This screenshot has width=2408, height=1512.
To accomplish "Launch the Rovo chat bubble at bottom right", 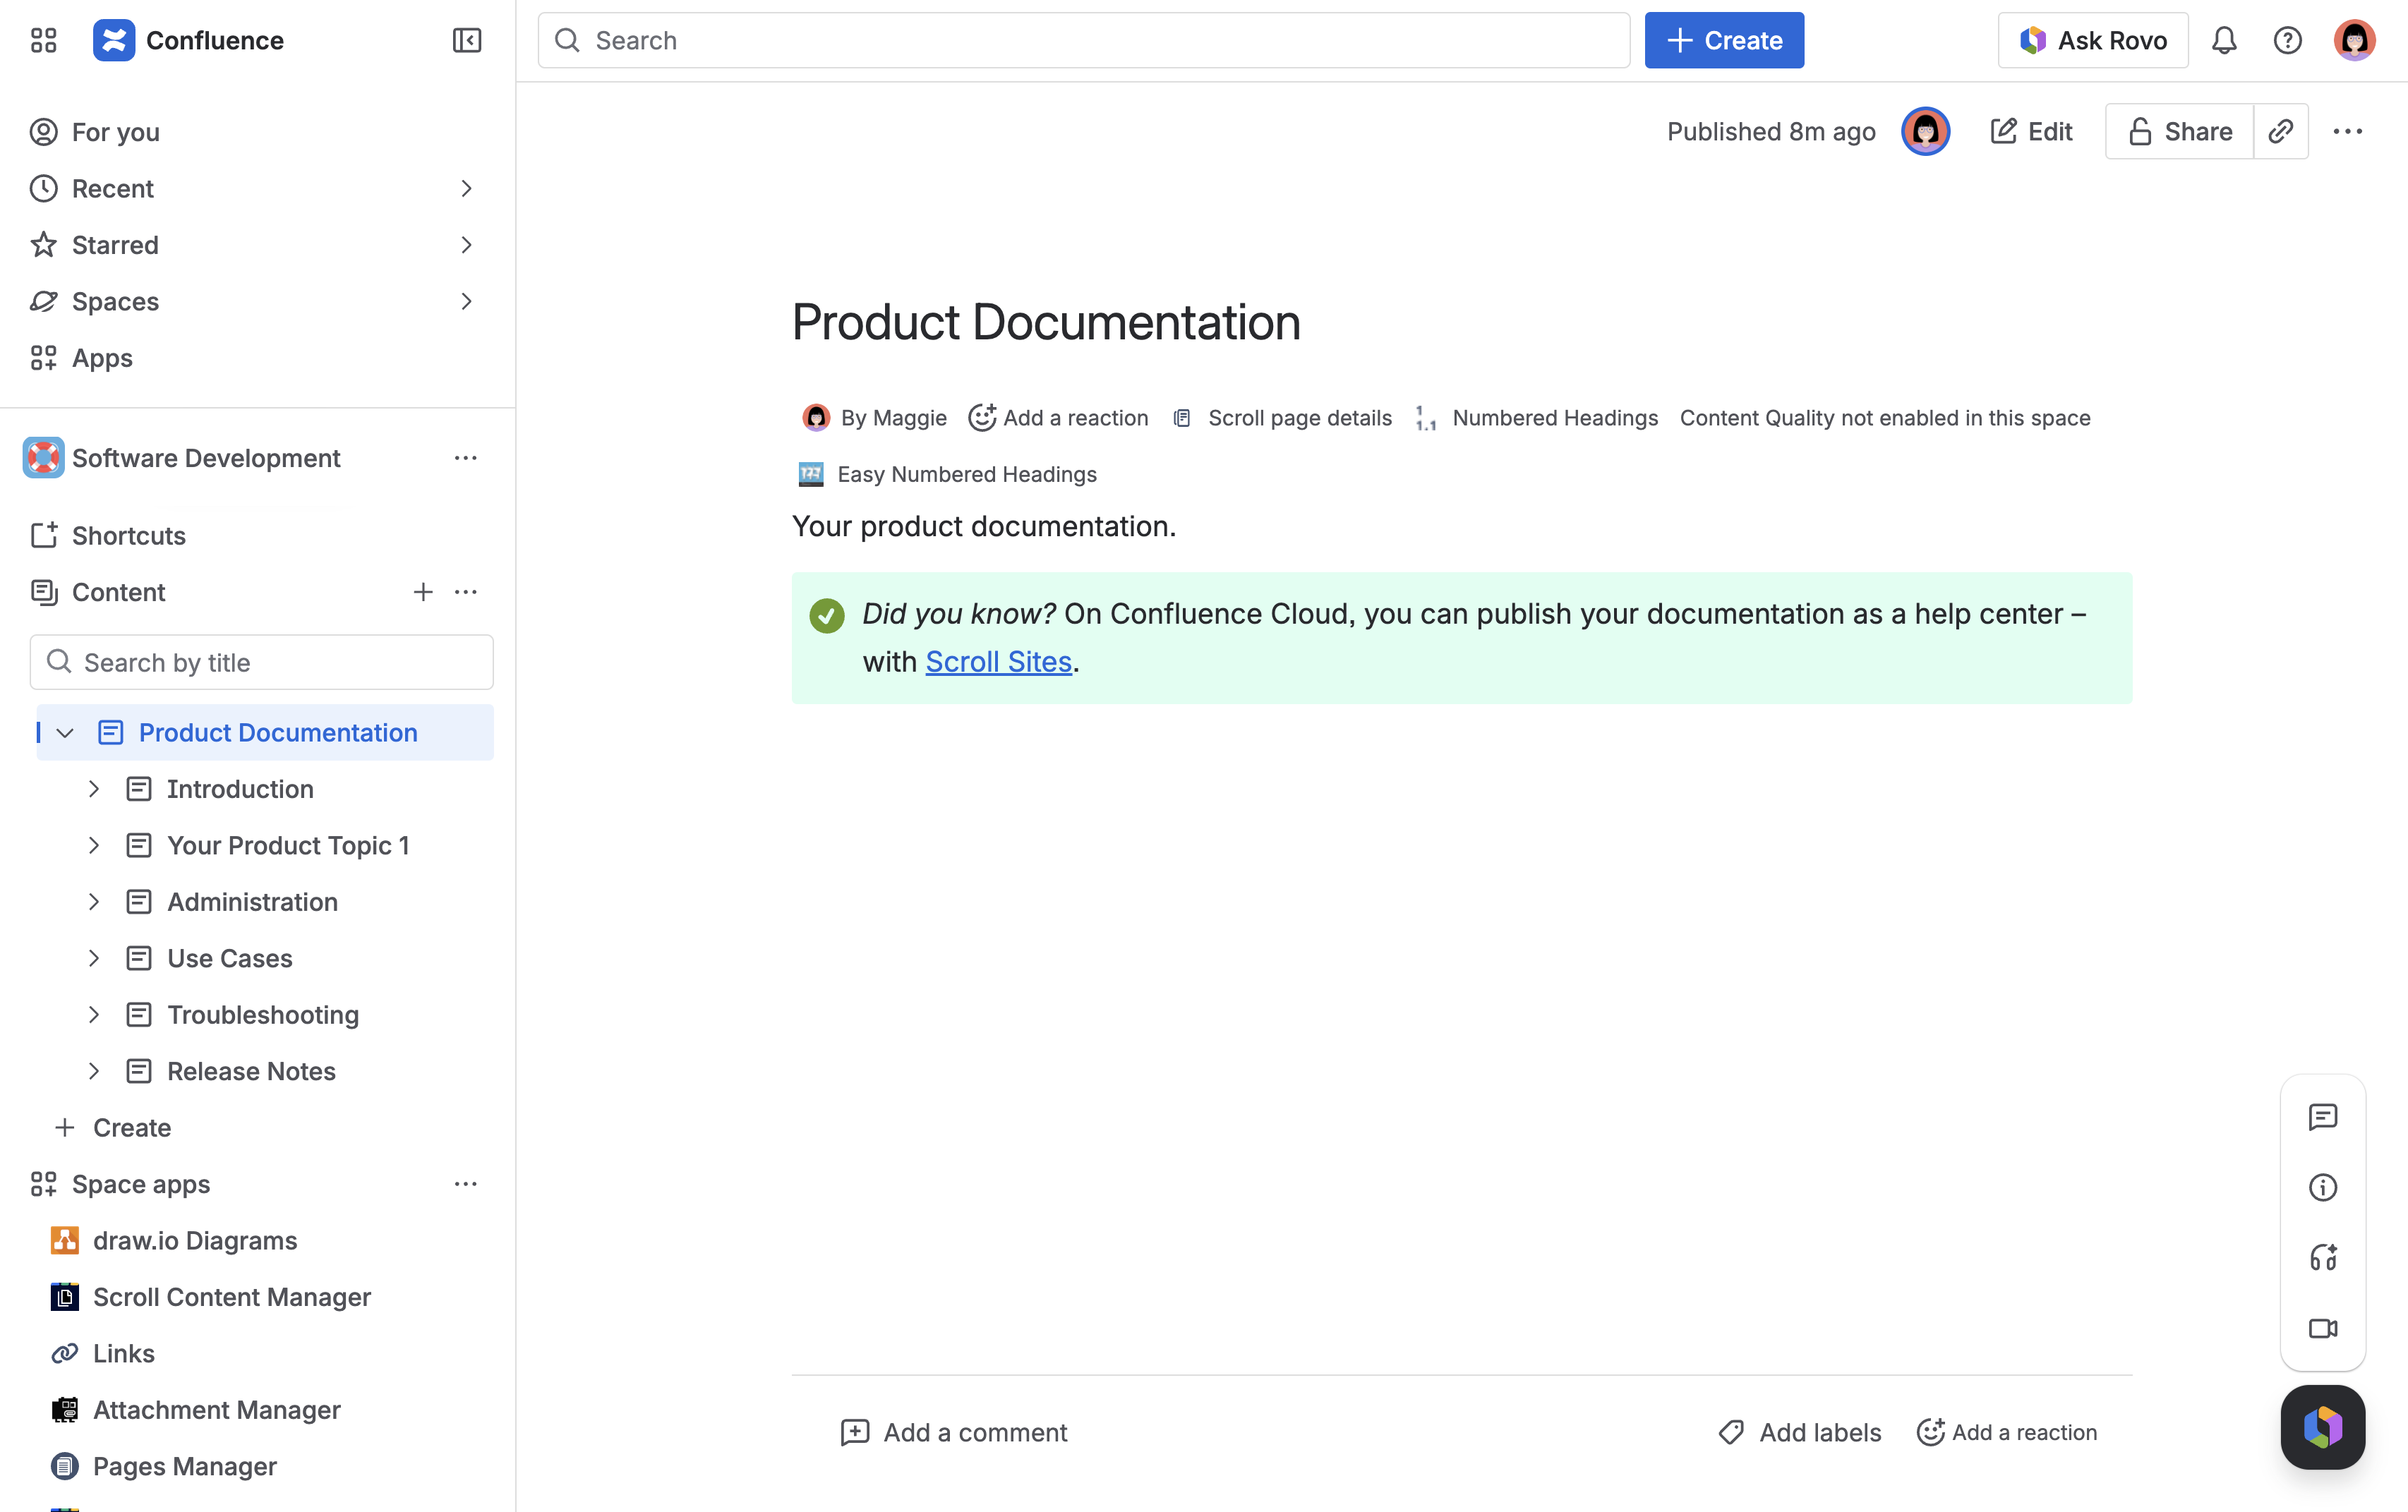I will pos(2323,1427).
